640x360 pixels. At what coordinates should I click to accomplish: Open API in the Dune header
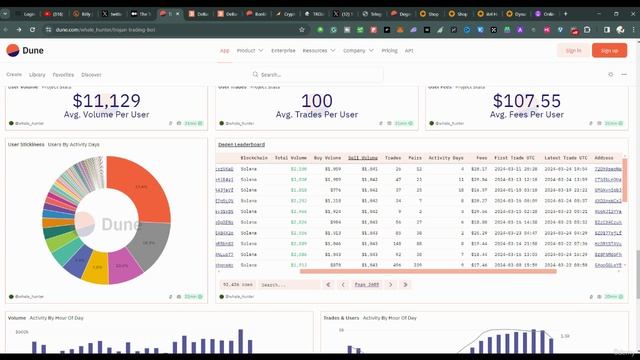pyautogui.click(x=409, y=51)
